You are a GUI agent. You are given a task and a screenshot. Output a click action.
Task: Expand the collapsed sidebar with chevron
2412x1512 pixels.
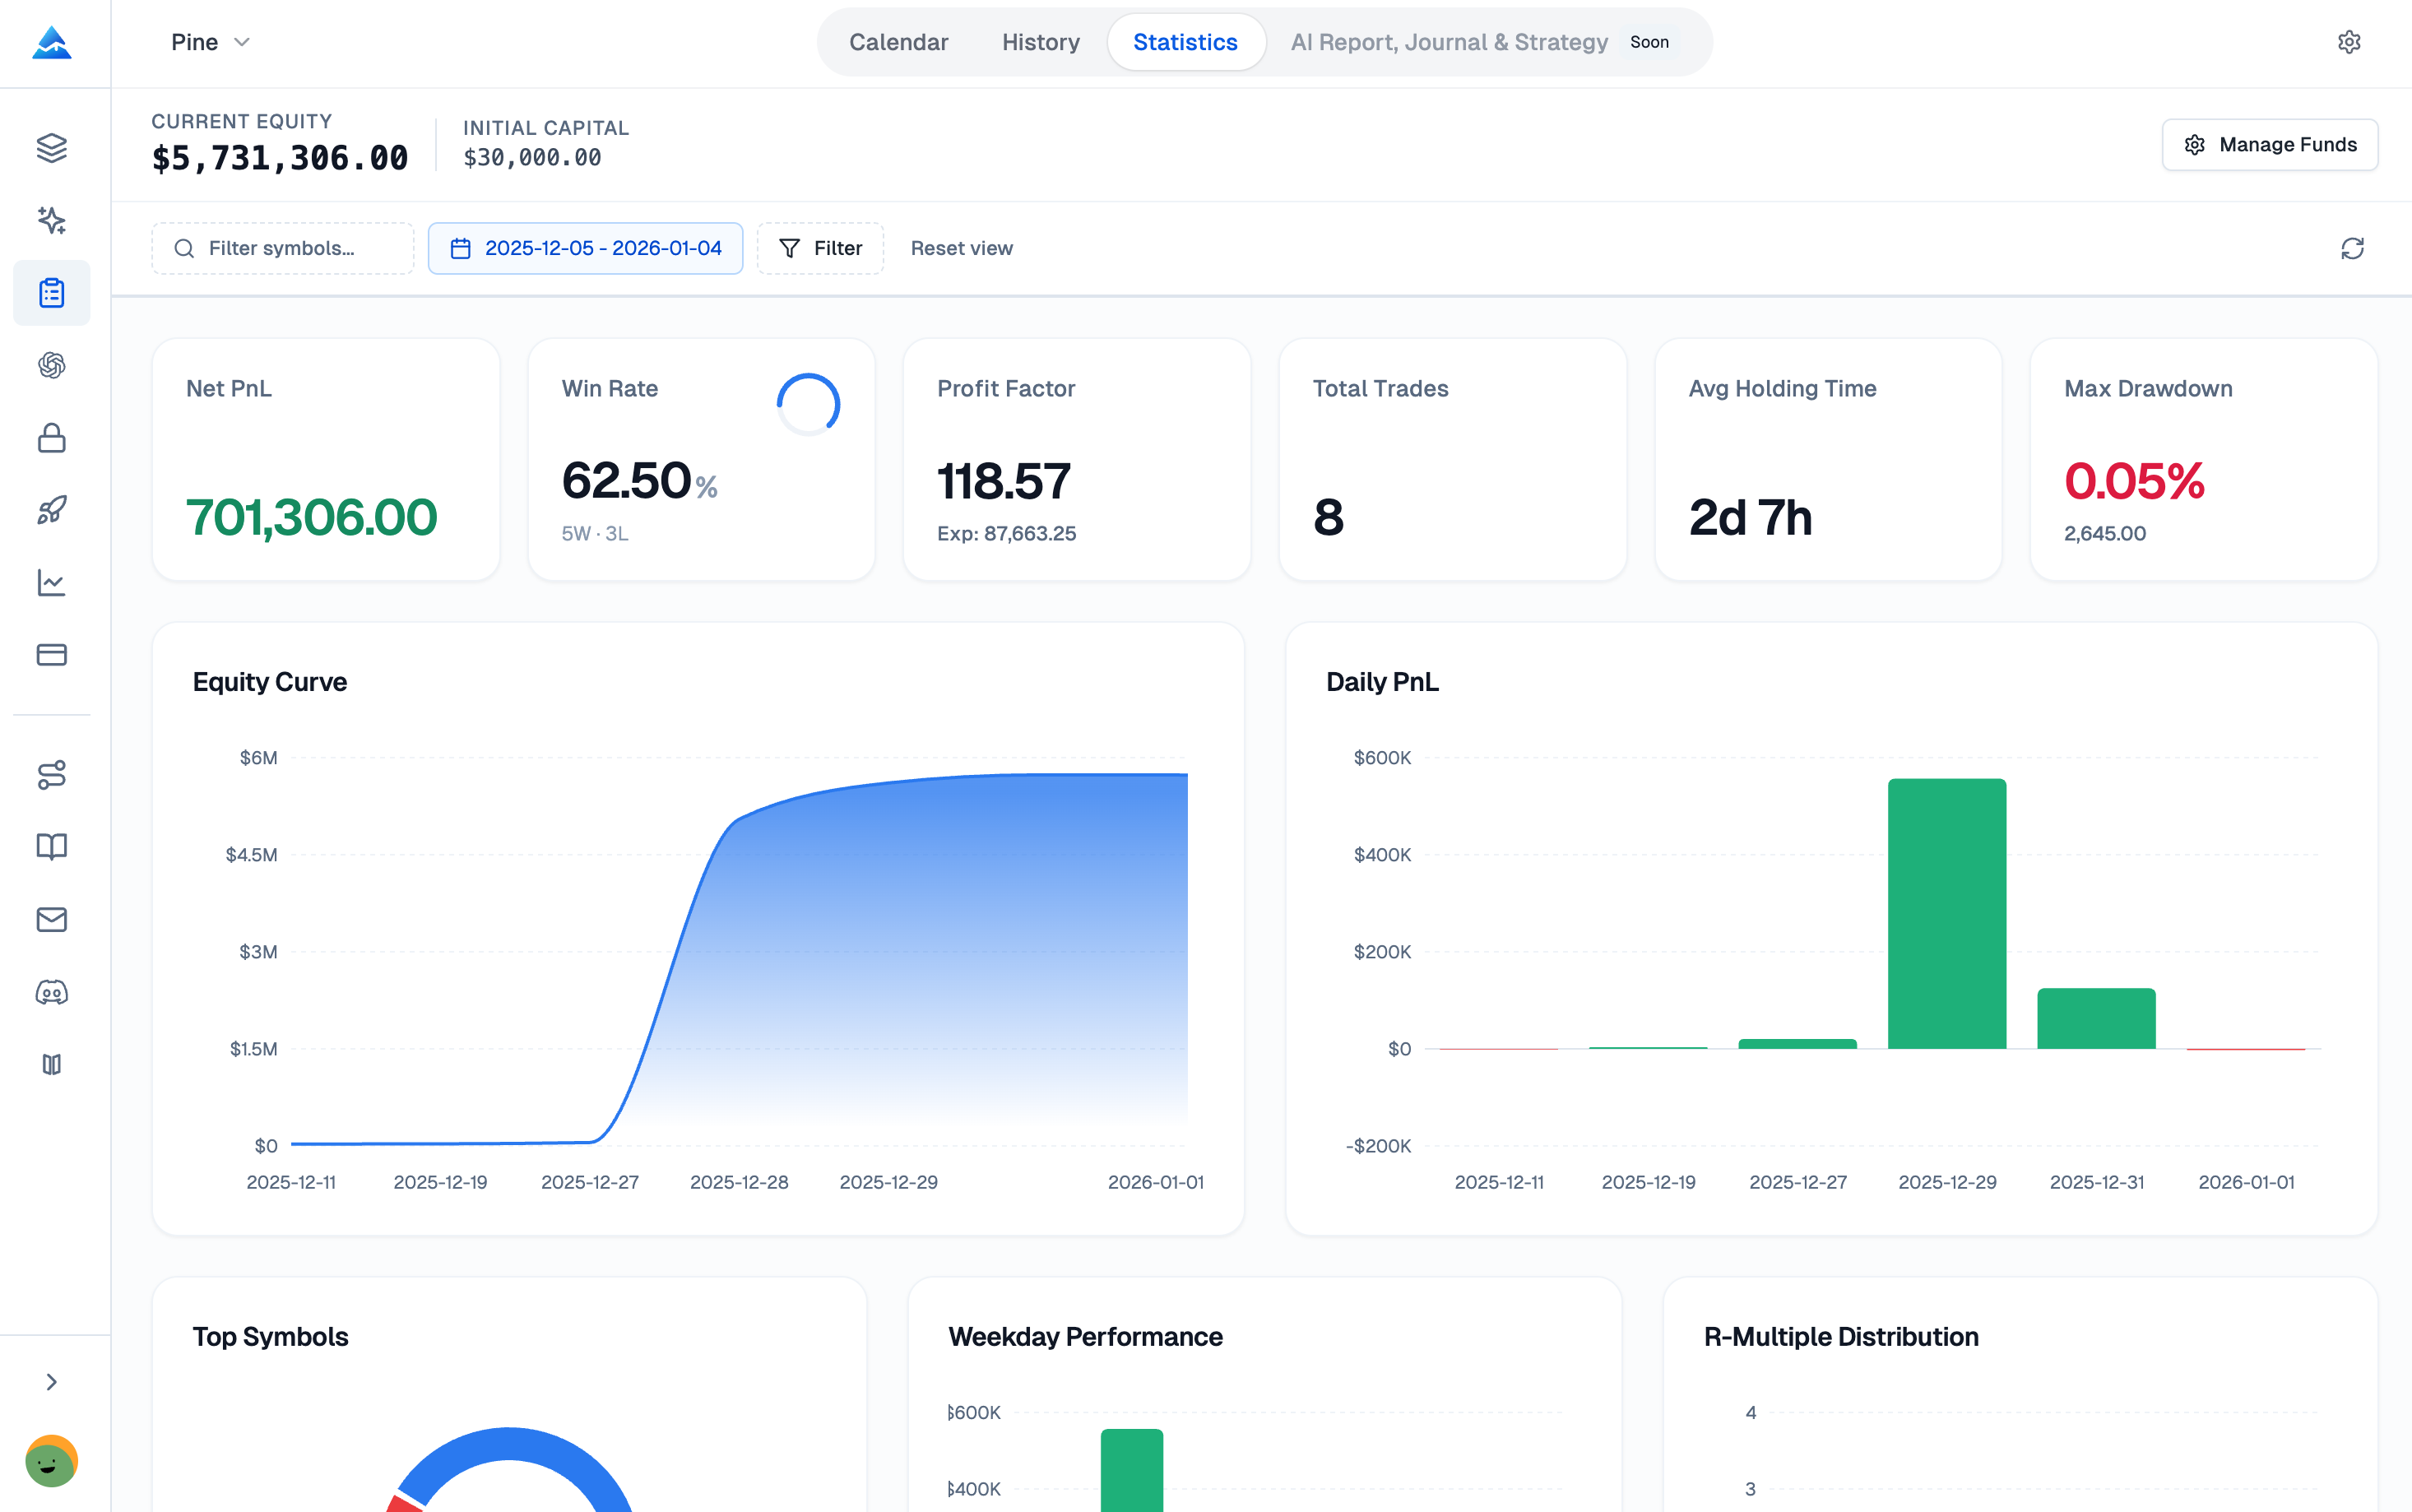click(52, 1381)
